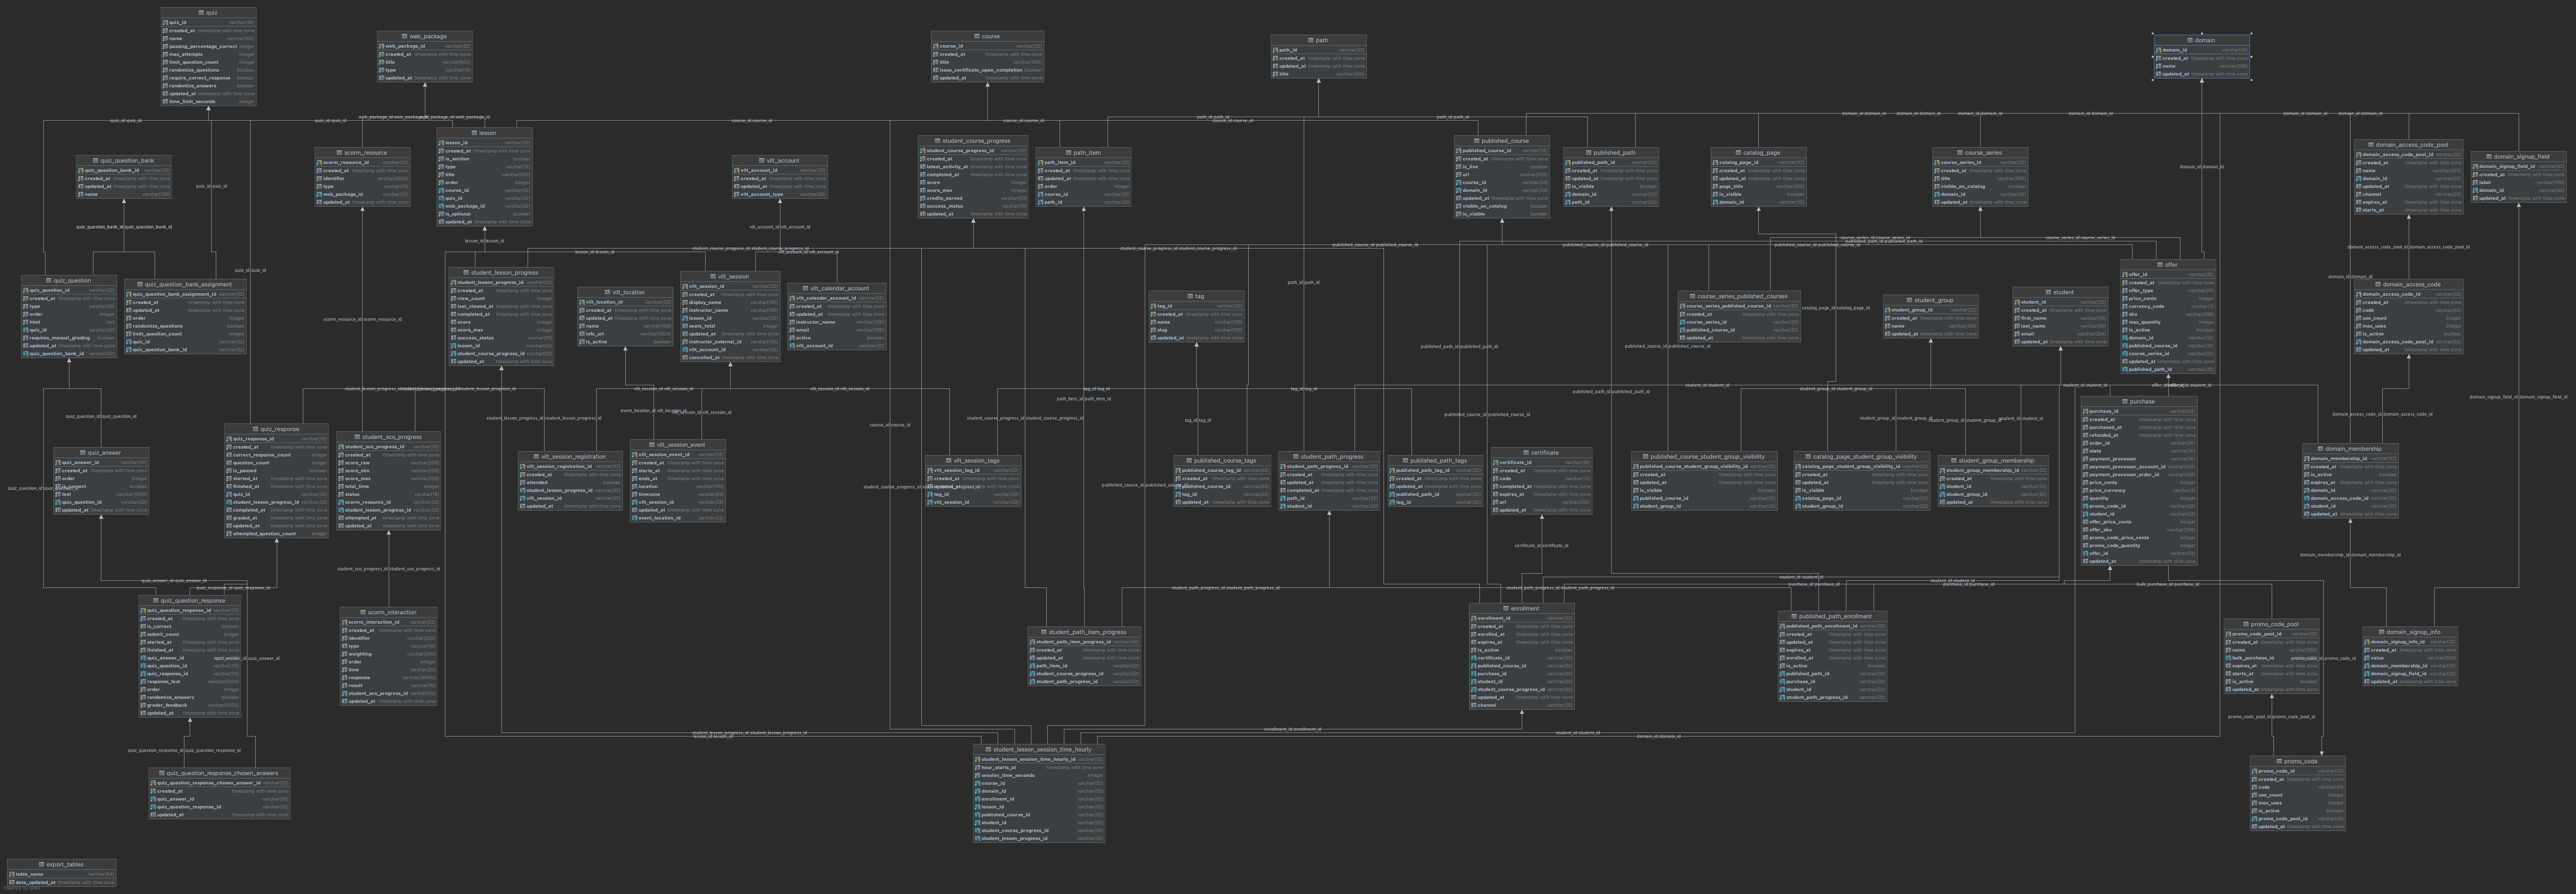Select the published_course_tags table header
Image resolution: width=2576 pixels, height=894 pixels.
[x=1222, y=461]
